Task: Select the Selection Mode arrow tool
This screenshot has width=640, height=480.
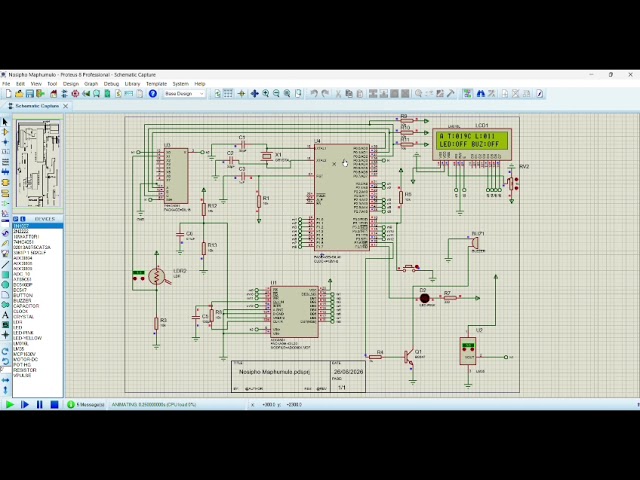Action: [5, 122]
